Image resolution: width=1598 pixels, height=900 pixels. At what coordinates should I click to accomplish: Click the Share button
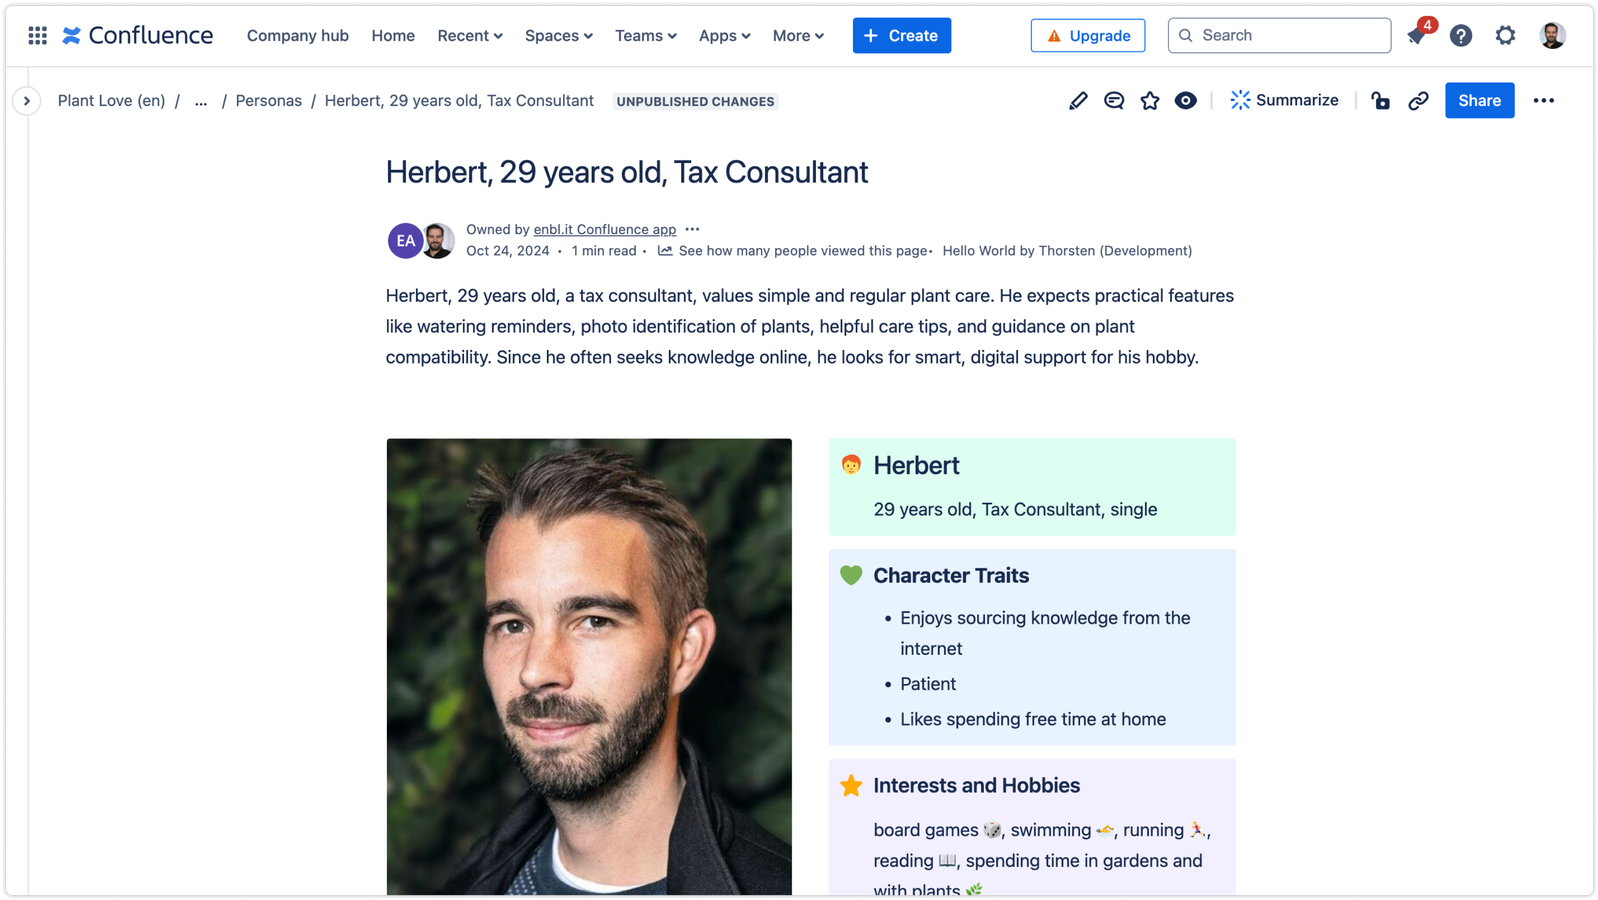click(1479, 101)
